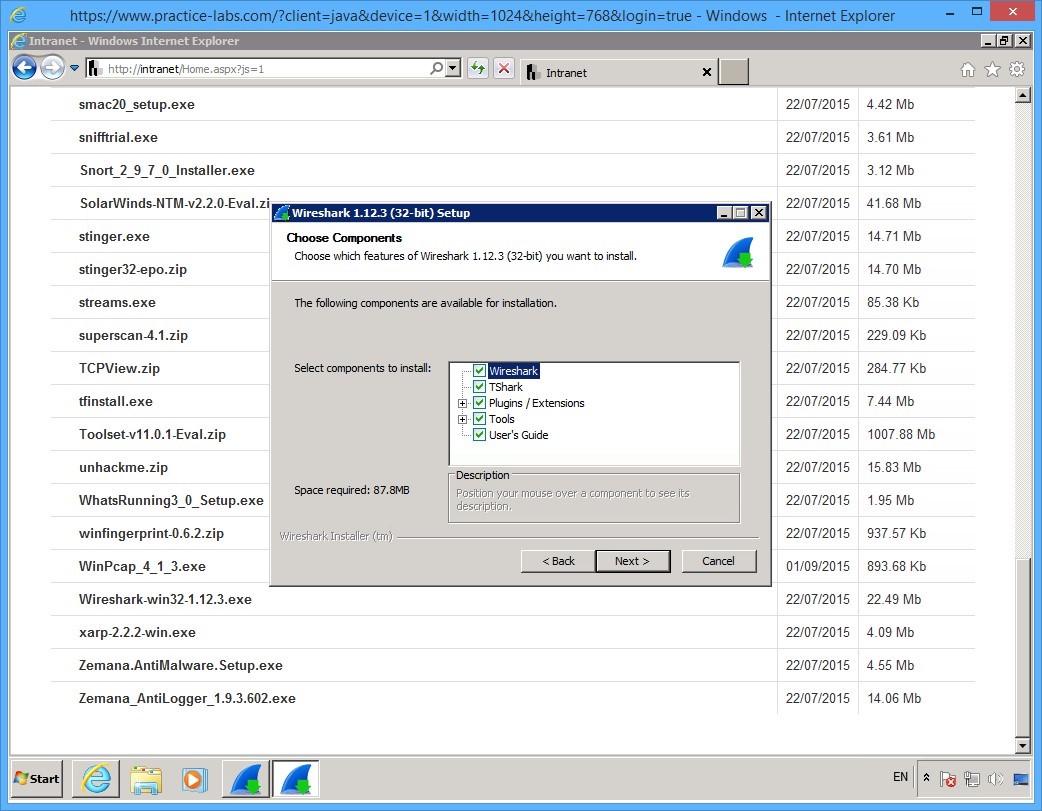Open Favorites with the star icon
1042x811 pixels.
tap(991, 71)
